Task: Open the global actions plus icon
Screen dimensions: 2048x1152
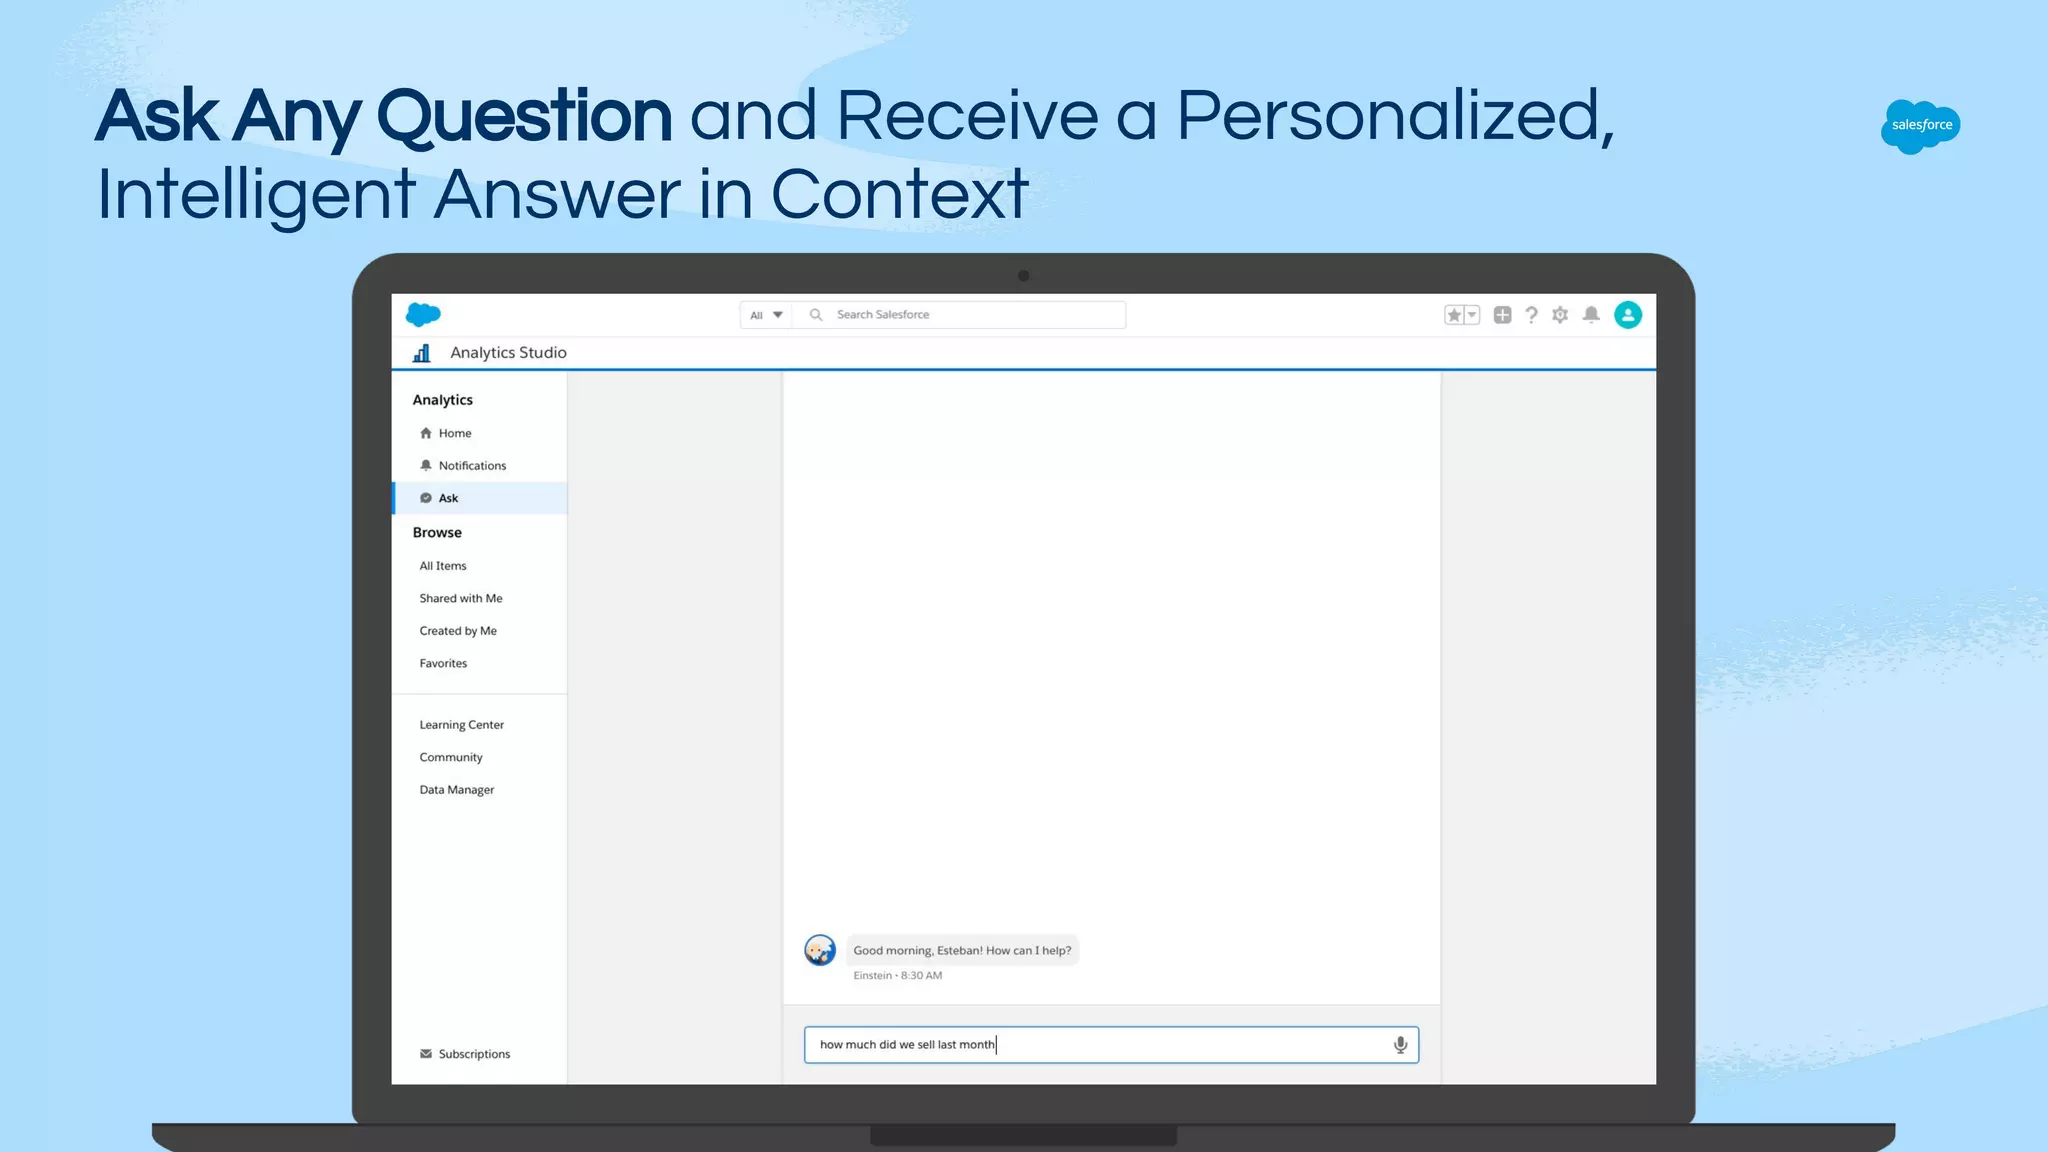Action: point(1502,315)
